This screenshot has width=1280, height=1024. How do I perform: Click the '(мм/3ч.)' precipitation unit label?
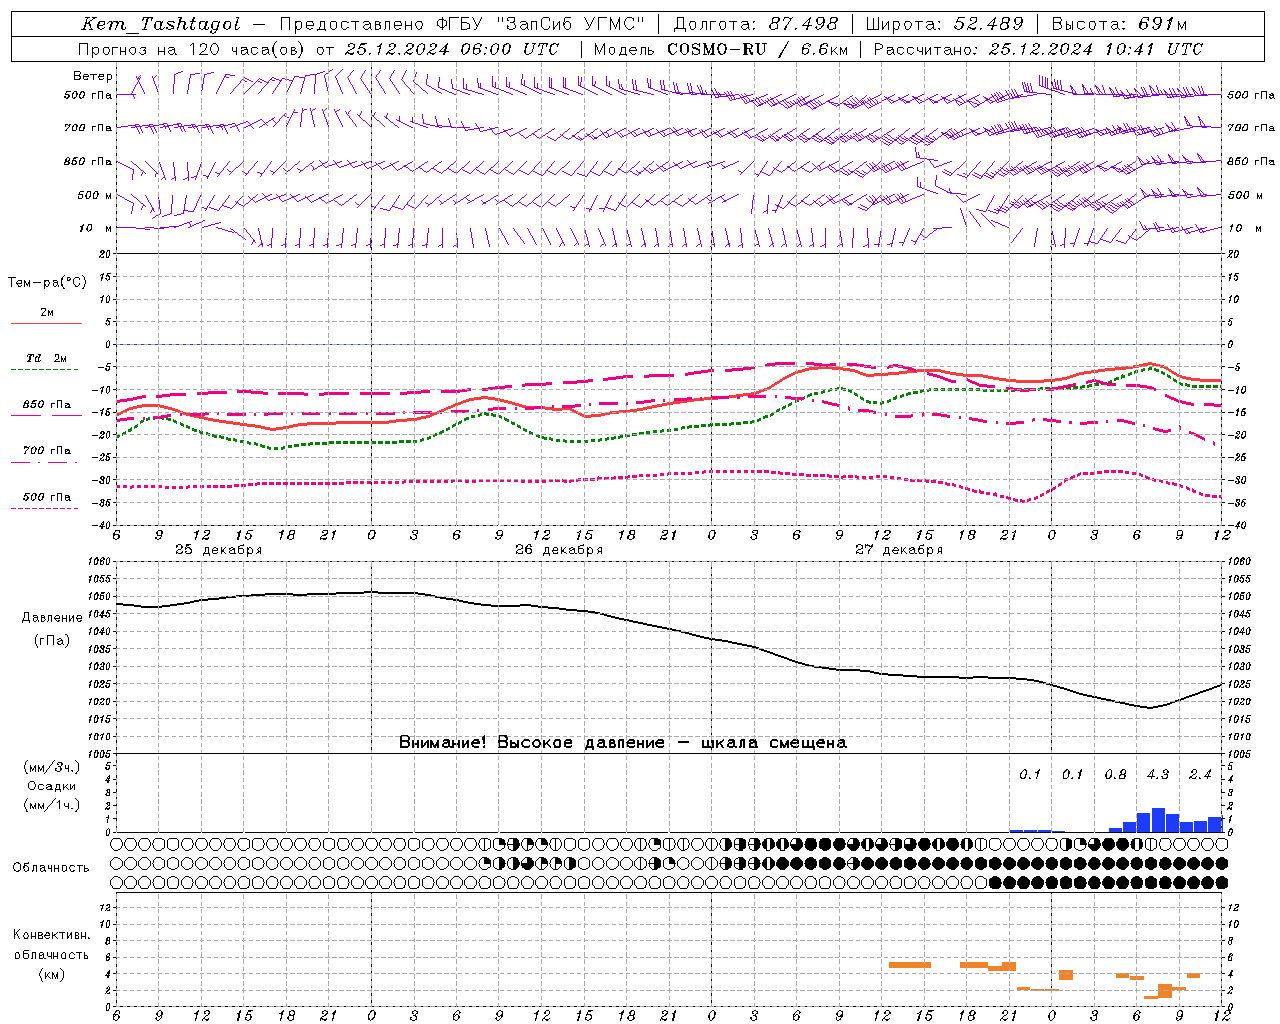[x=52, y=768]
